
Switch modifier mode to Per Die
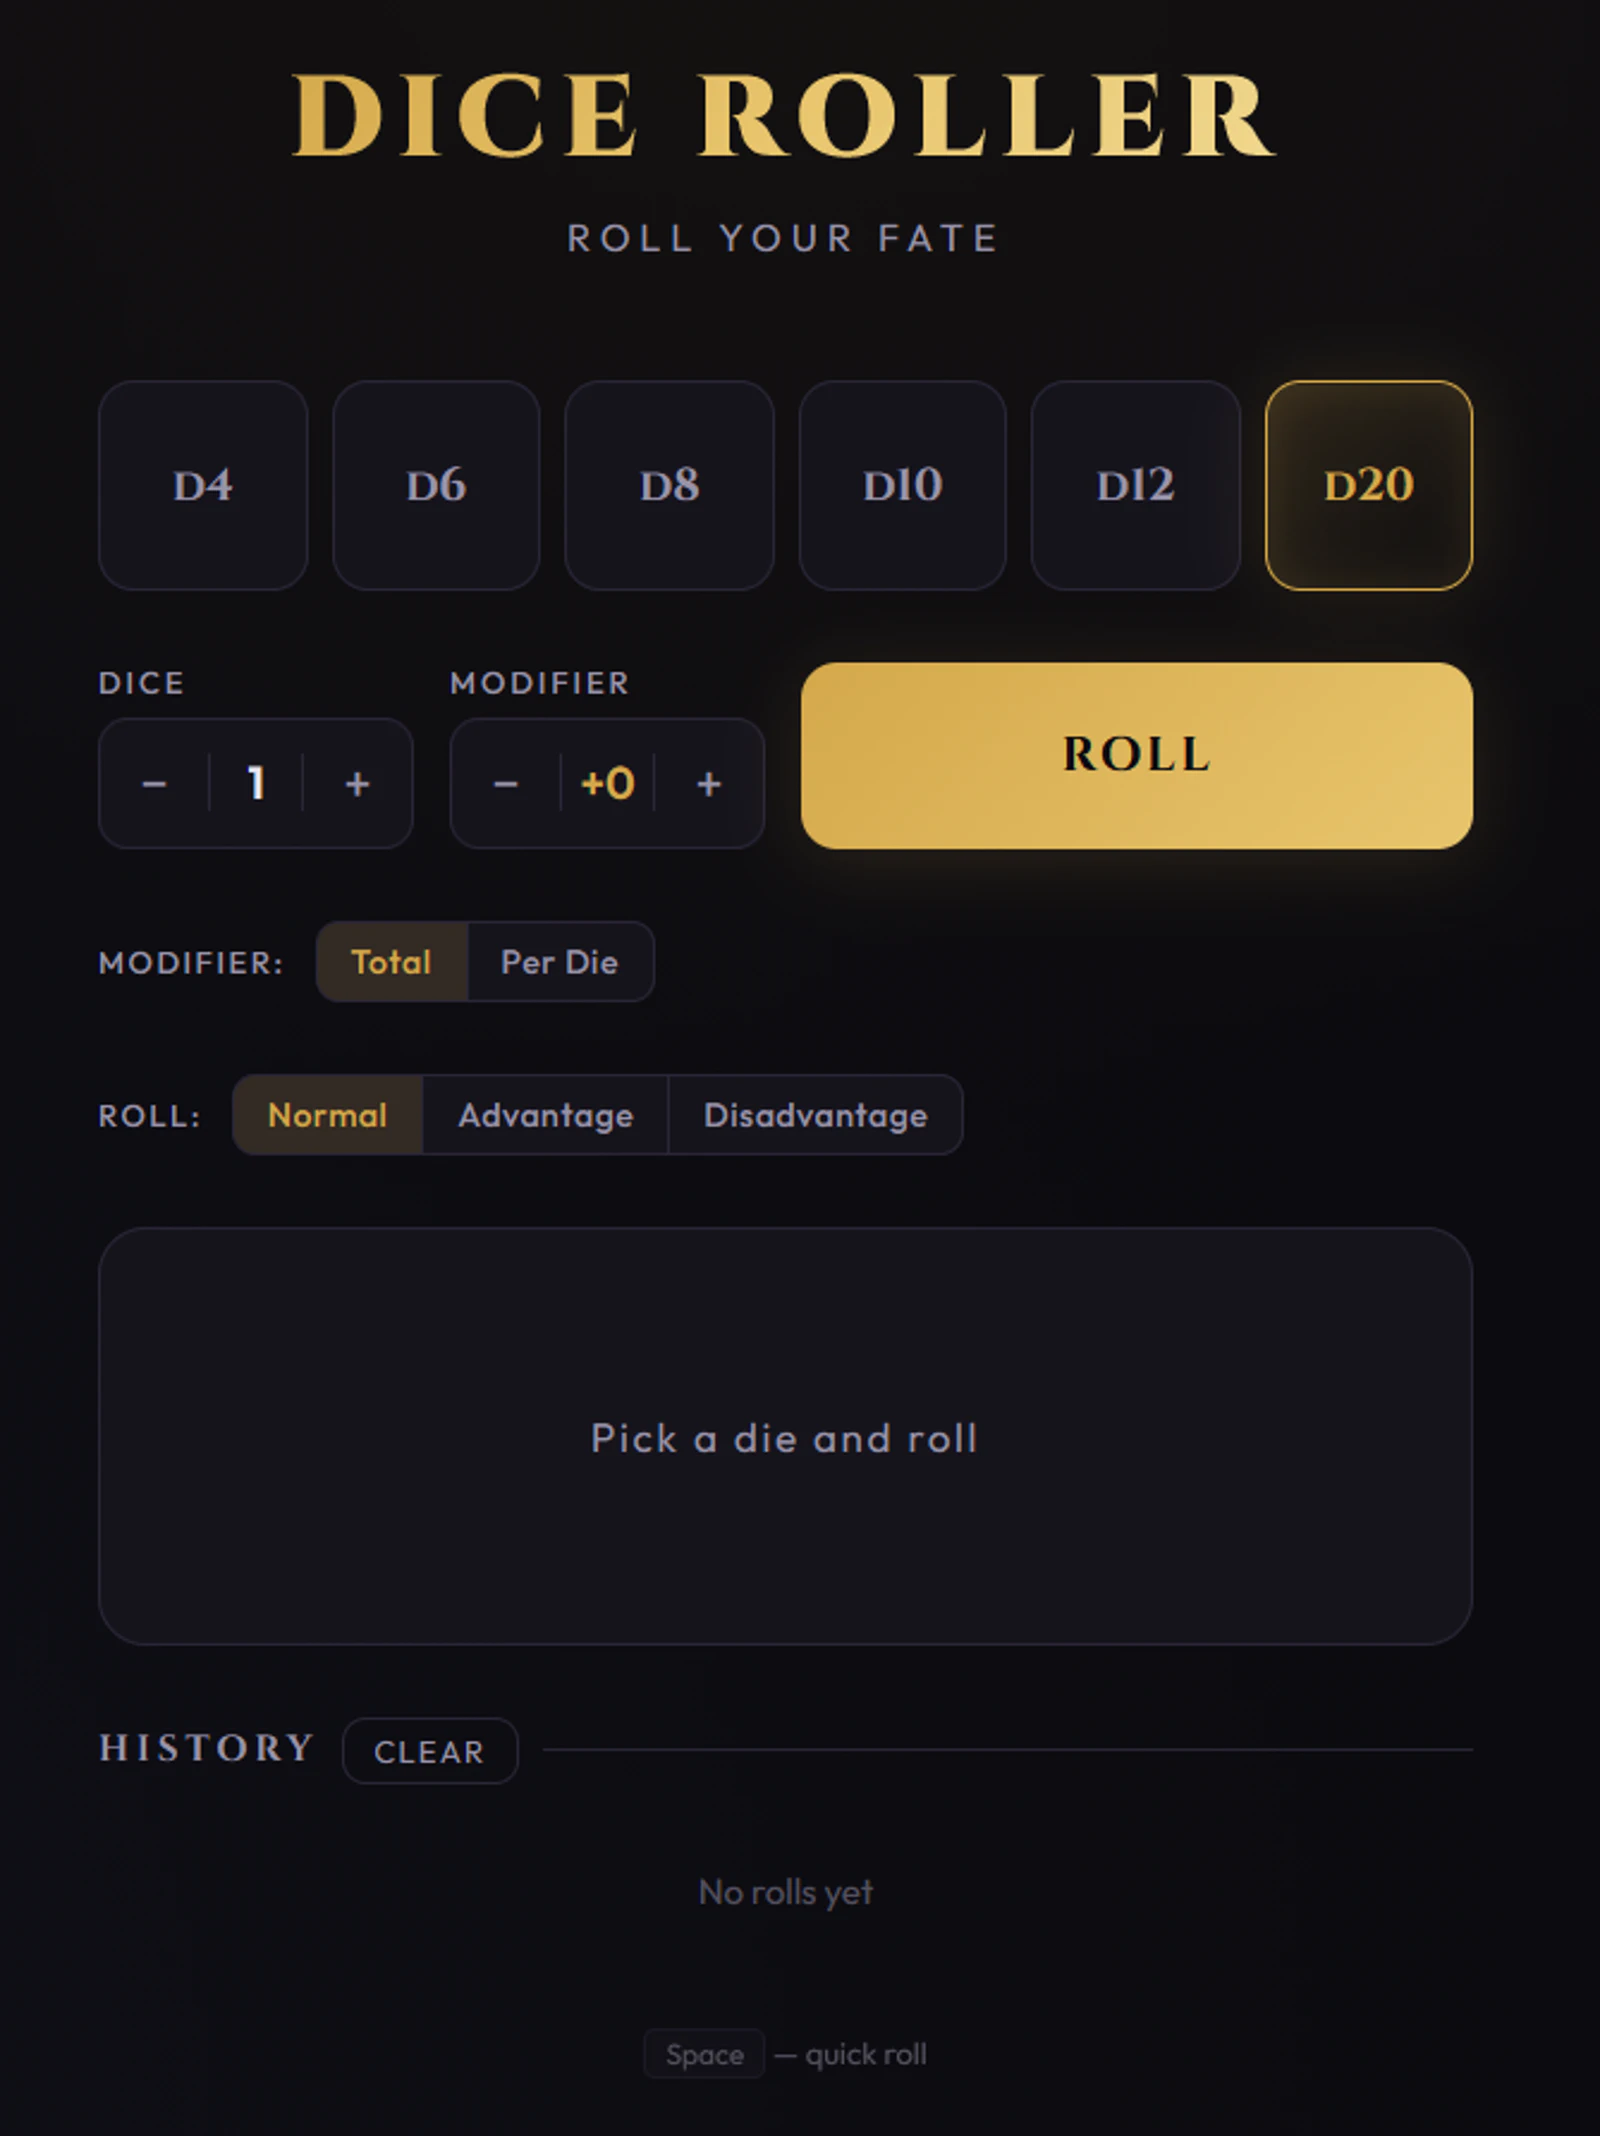(x=560, y=962)
